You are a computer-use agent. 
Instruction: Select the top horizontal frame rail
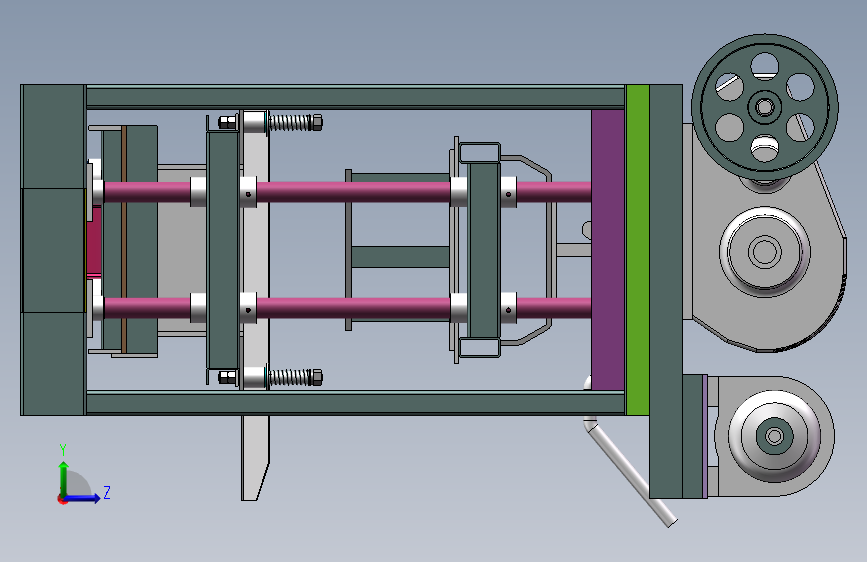click(x=356, y=97)
